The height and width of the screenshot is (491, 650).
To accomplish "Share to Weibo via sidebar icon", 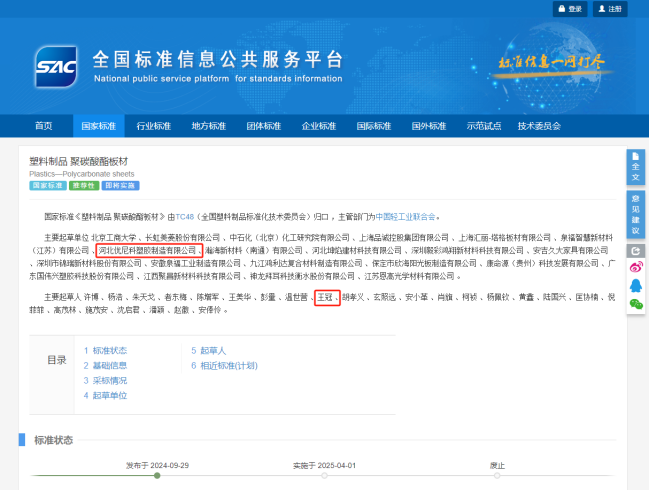I will [635, 267].
